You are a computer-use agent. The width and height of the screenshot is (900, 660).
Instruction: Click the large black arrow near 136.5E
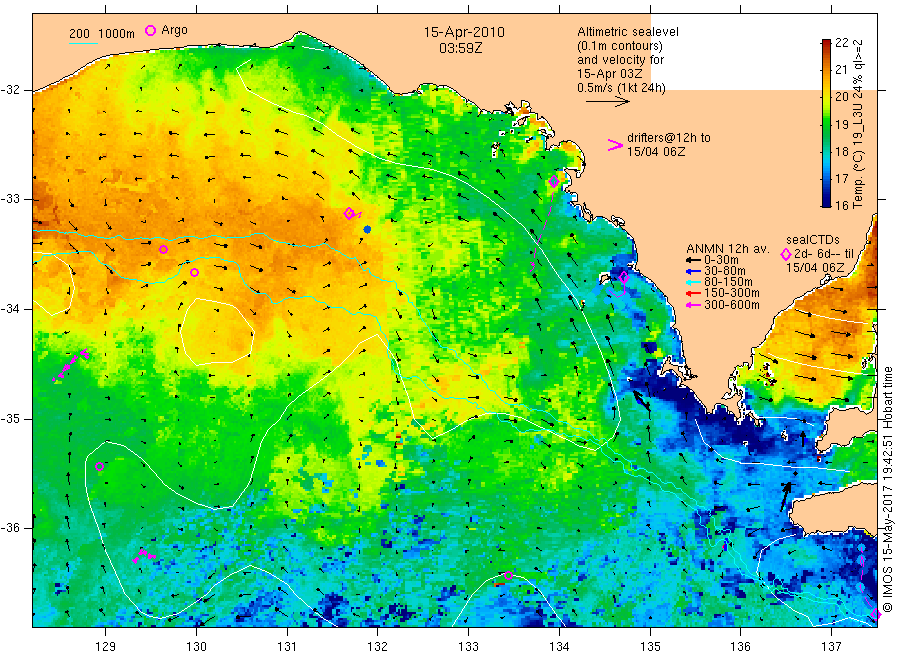(785, 497)
